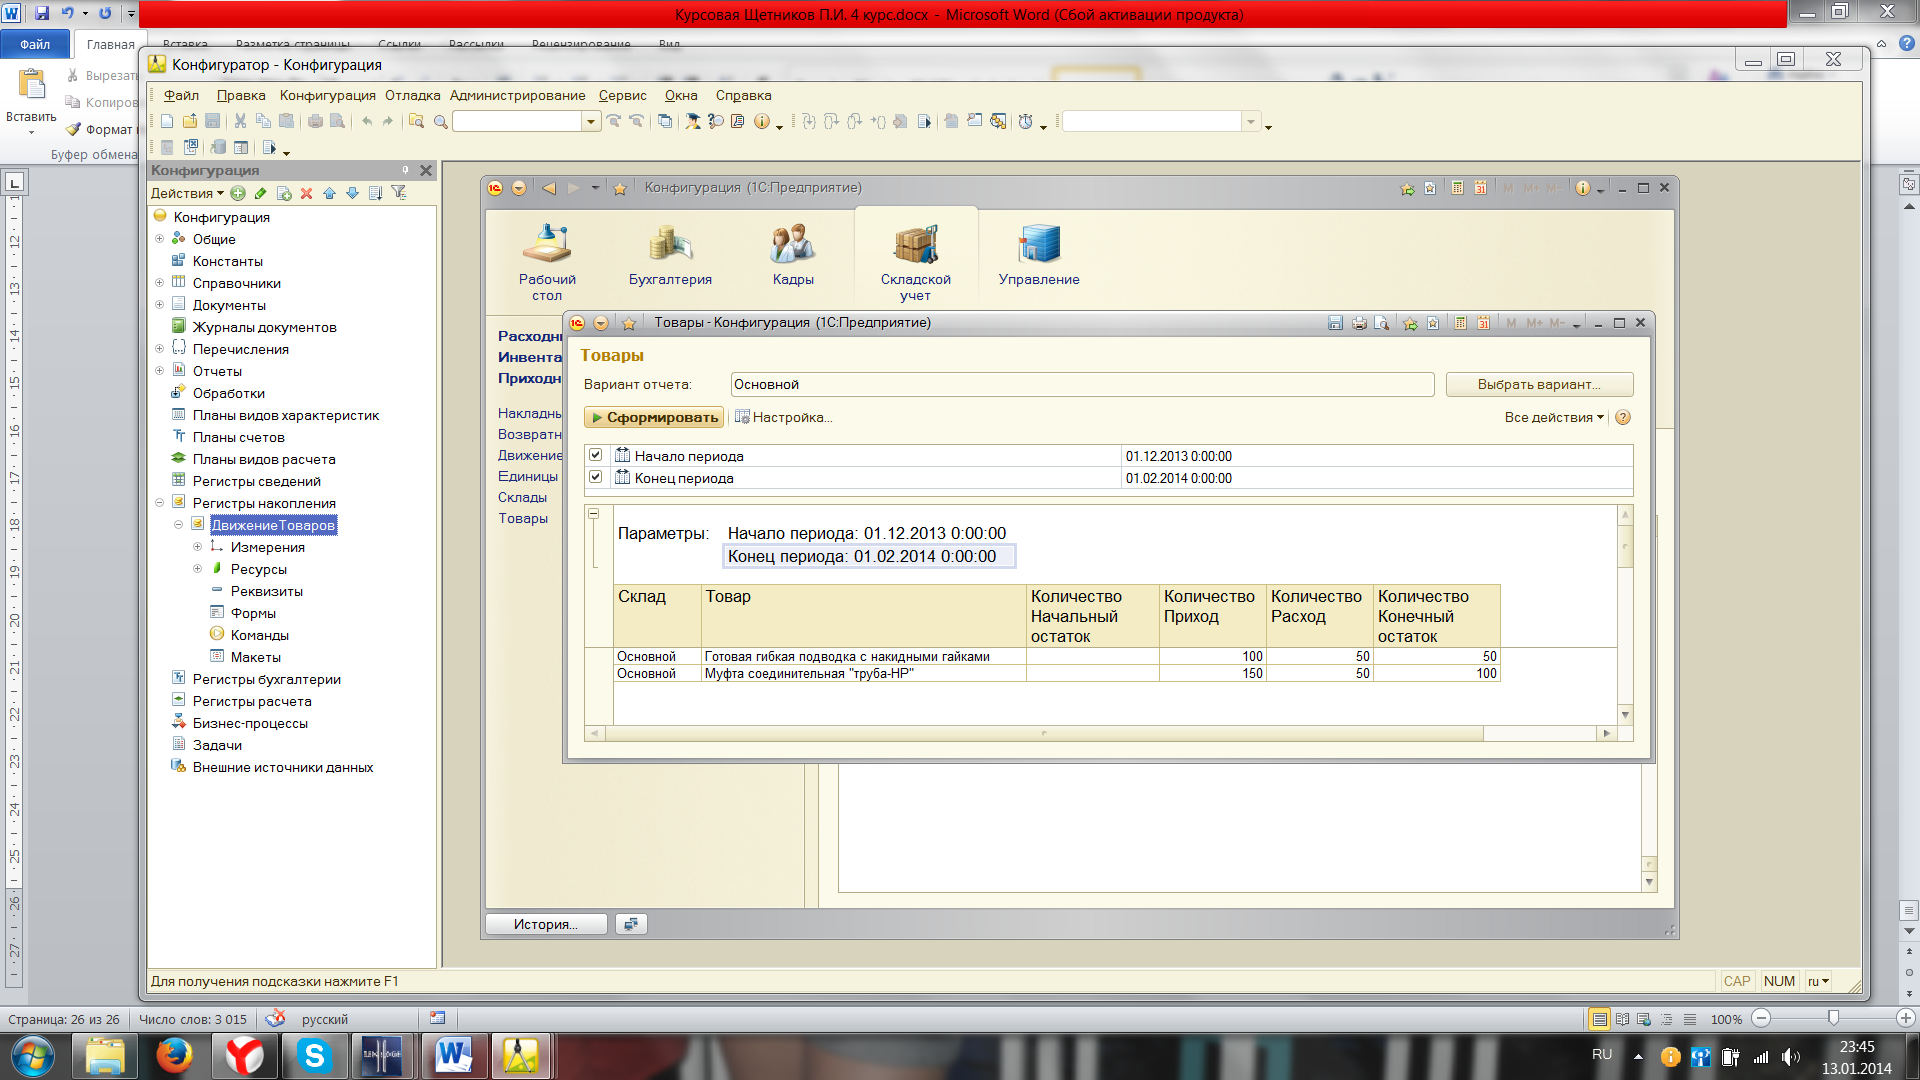Collapse the report parameters group toggle
The height and width of the screenshot is (1080, 1920).
(594, 513)
